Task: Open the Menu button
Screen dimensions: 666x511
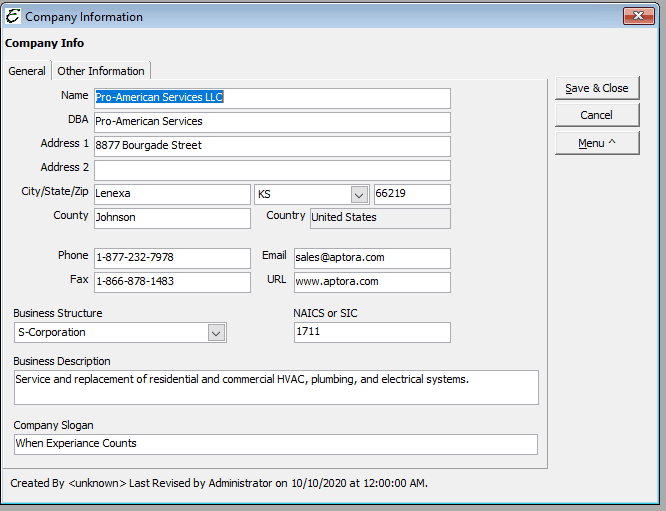Action: (597, 143)
